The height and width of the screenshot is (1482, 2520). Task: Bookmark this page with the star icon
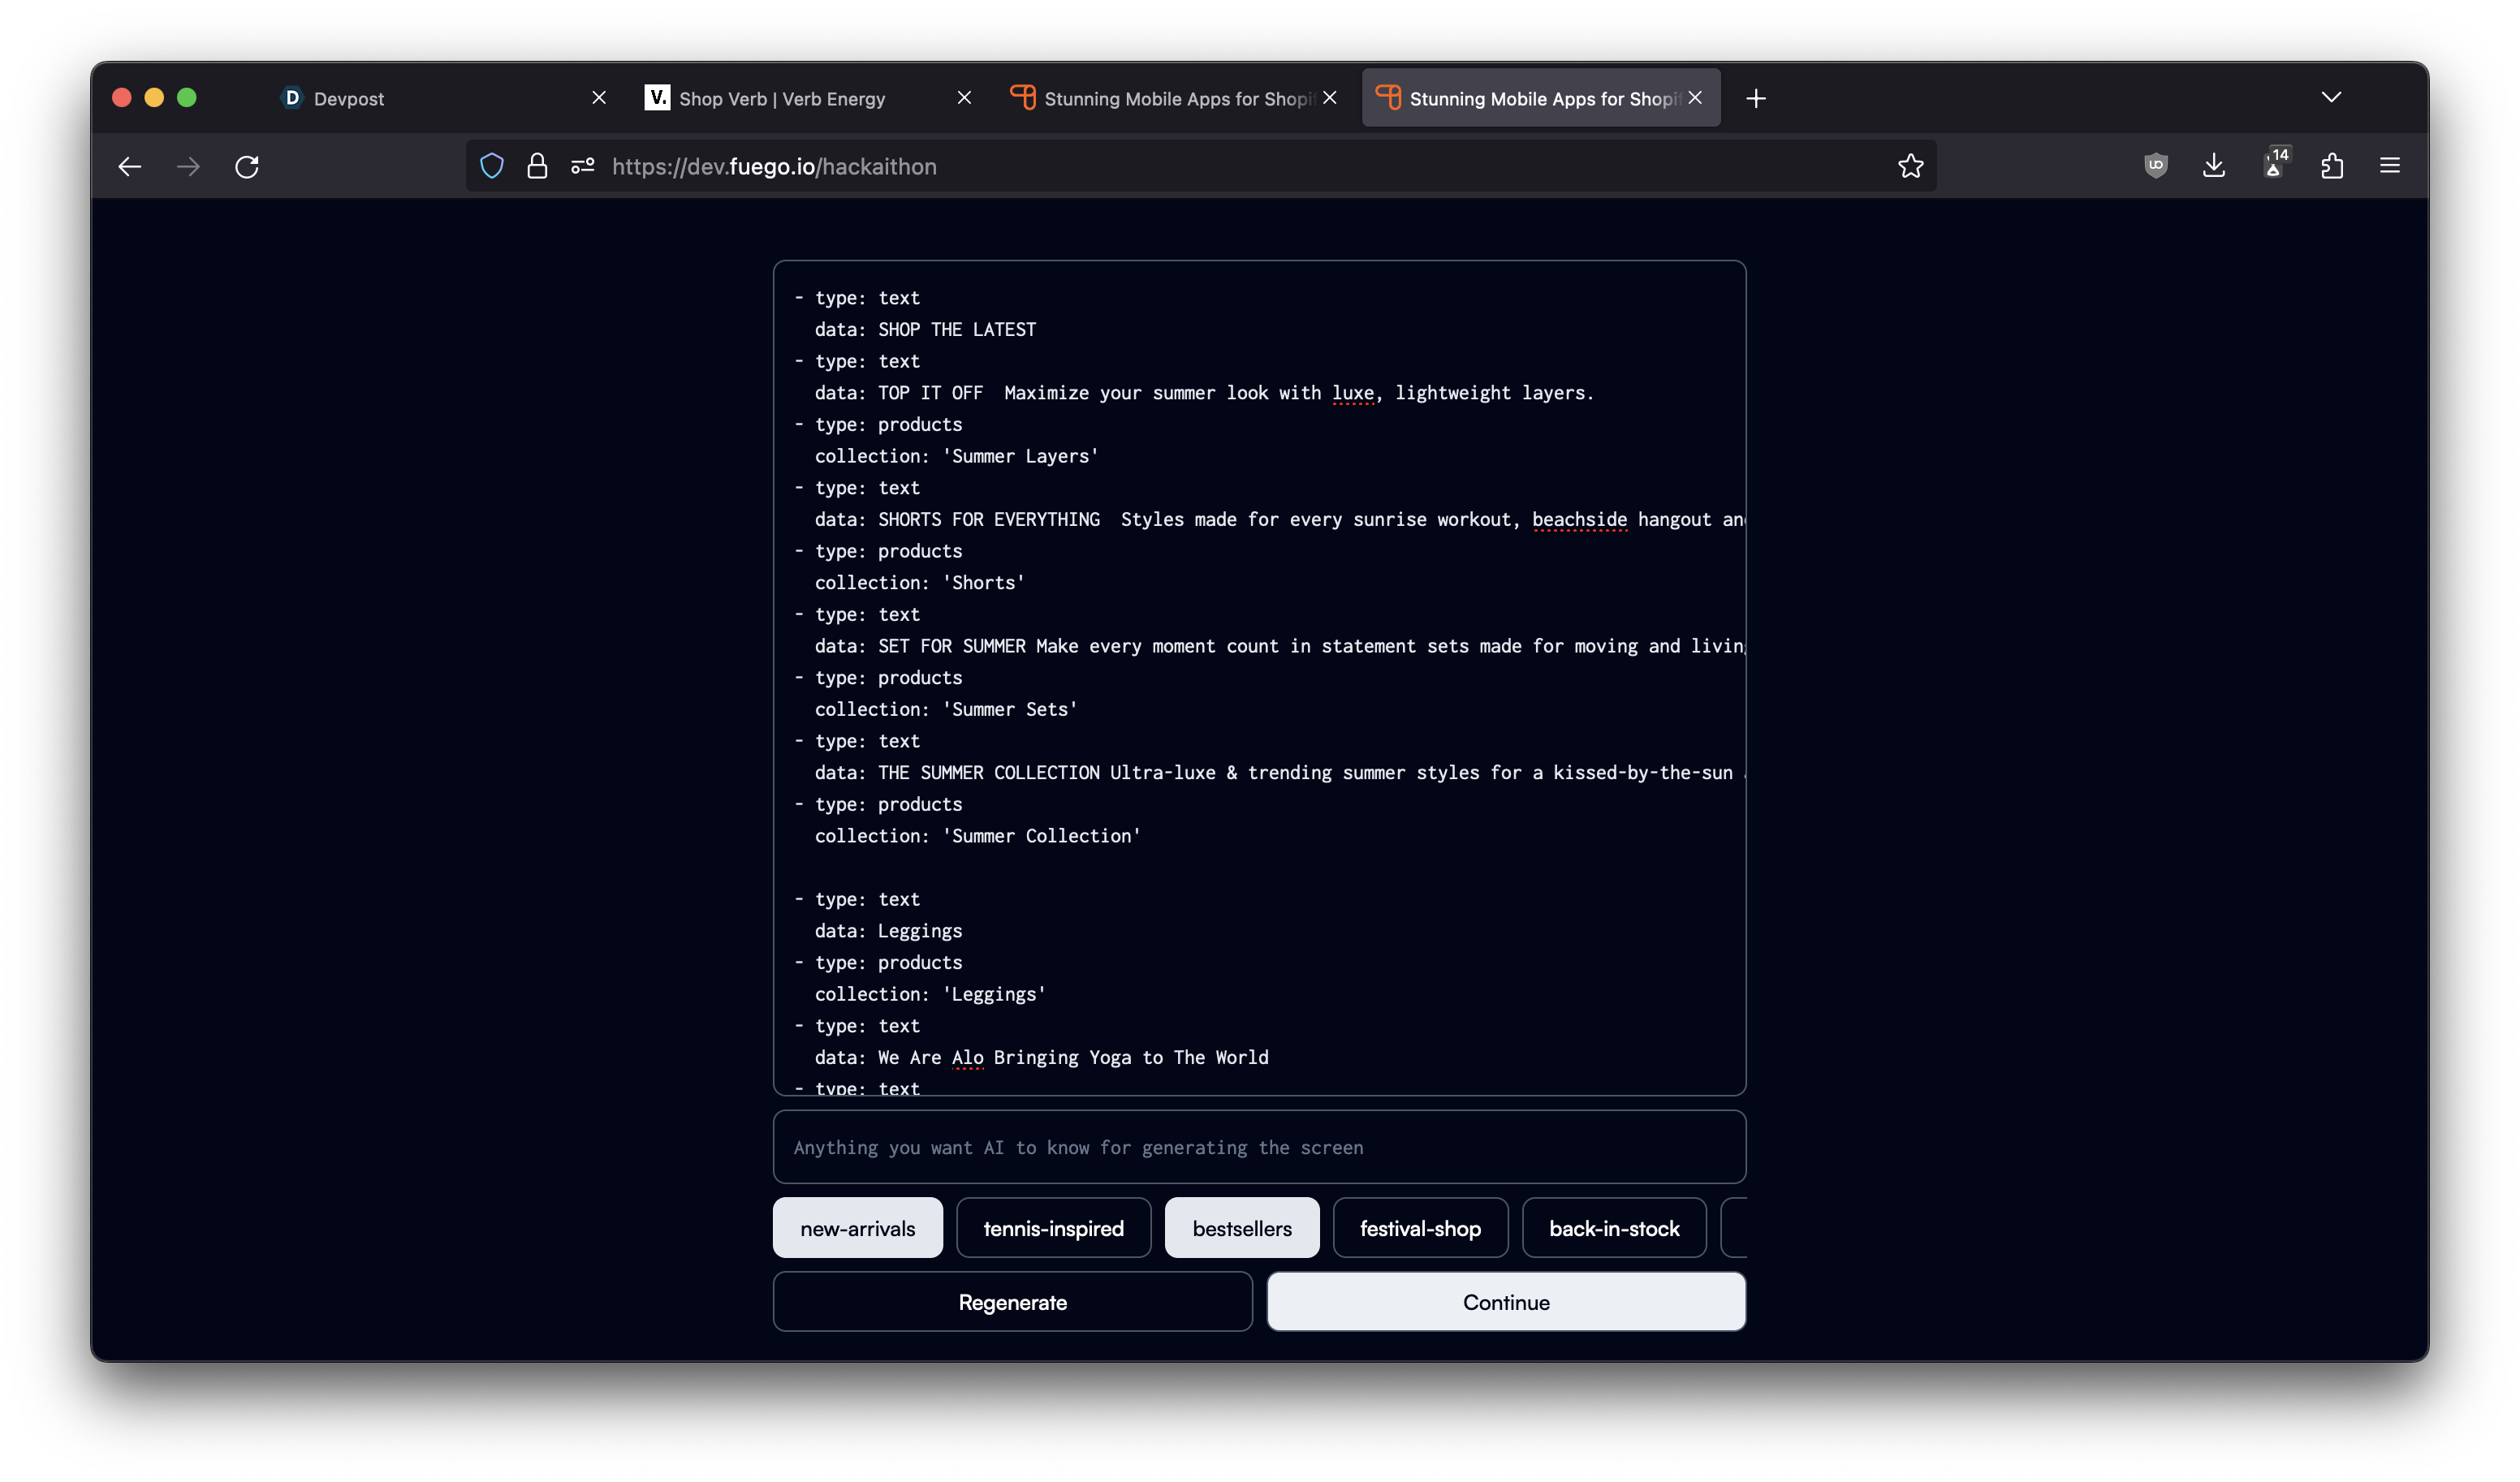1910,166
